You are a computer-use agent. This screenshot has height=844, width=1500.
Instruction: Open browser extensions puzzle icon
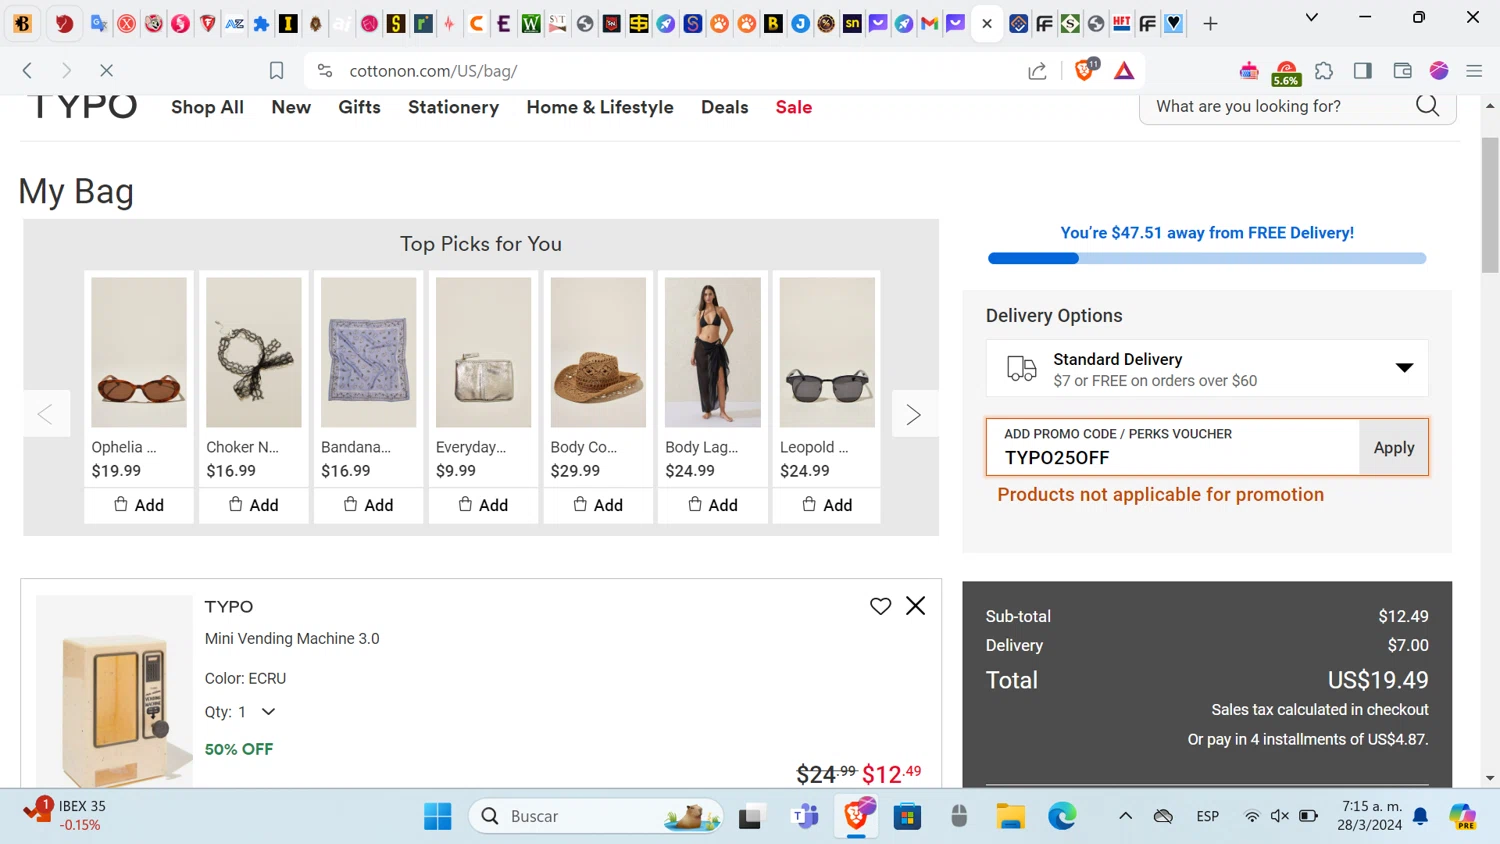(1324, 70)
